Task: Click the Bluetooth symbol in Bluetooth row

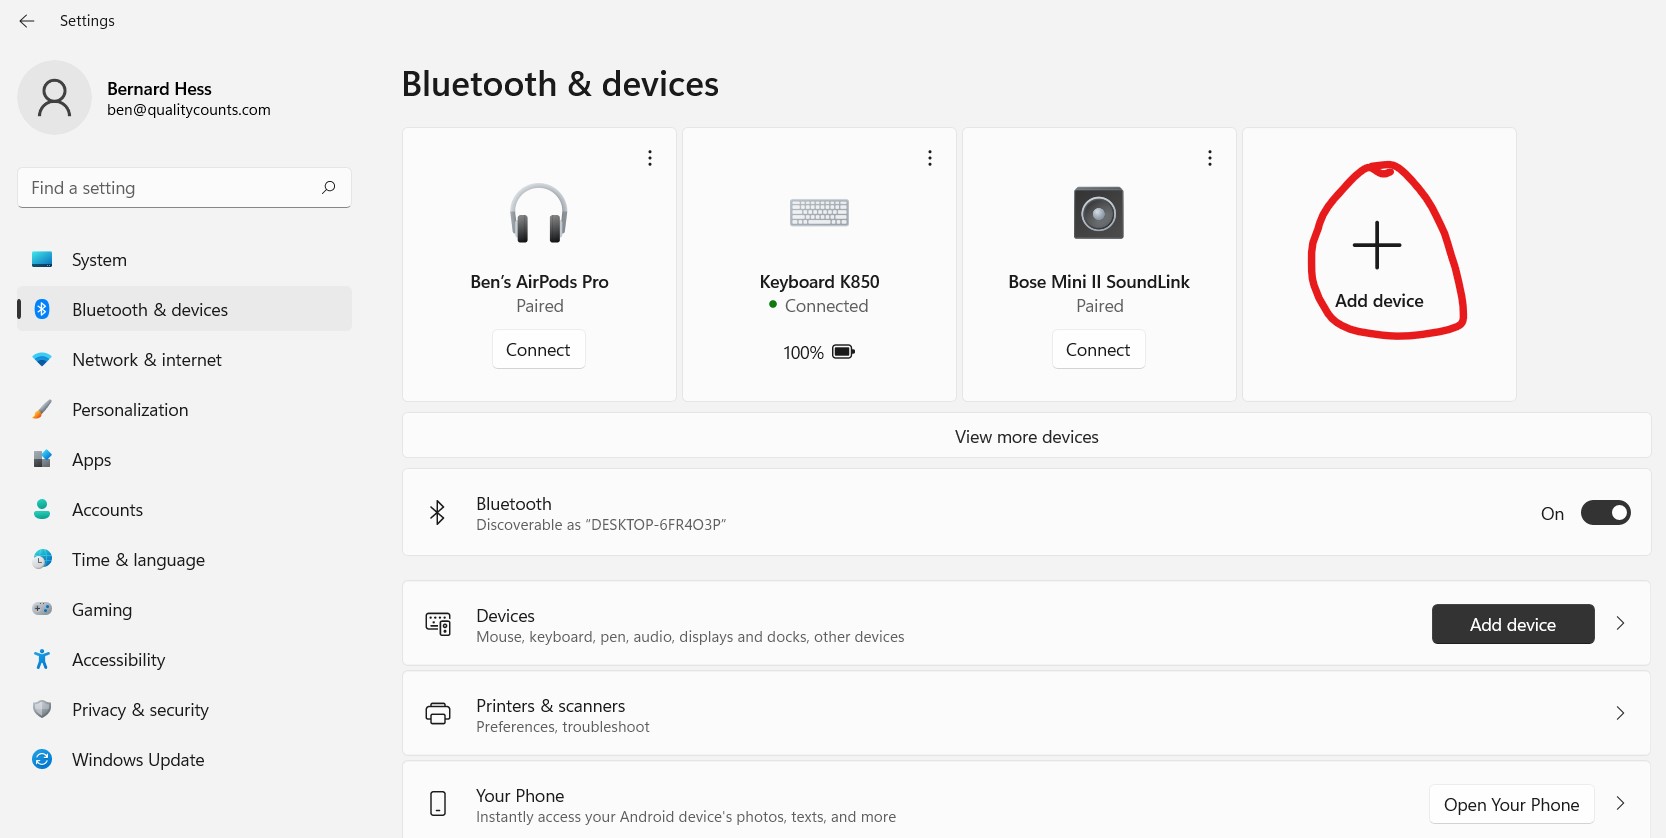Action: [x=437, y=513]
